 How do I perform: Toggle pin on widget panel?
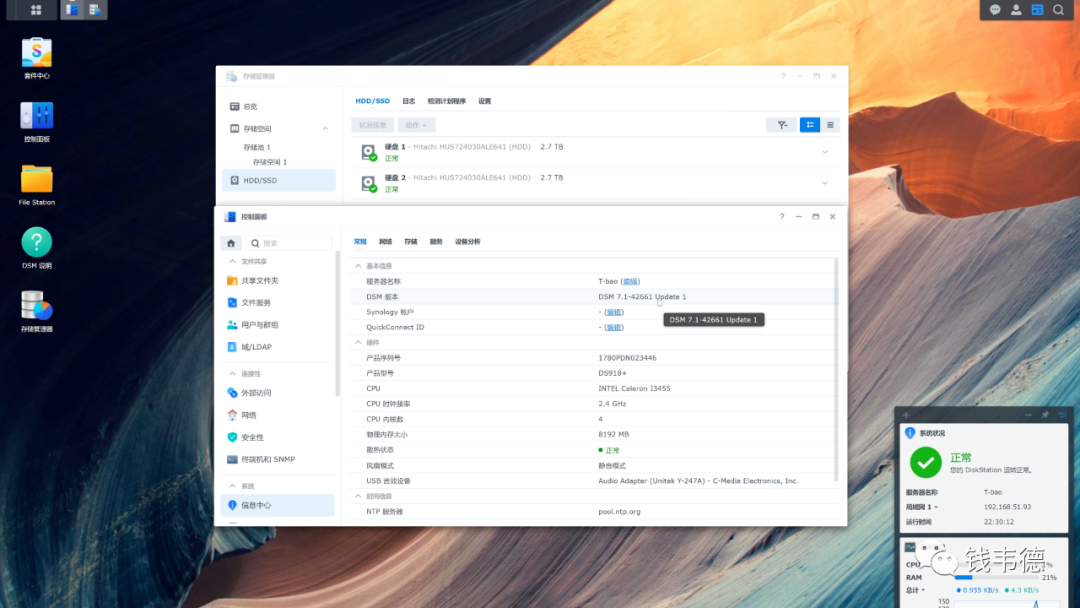(1045, 415)
